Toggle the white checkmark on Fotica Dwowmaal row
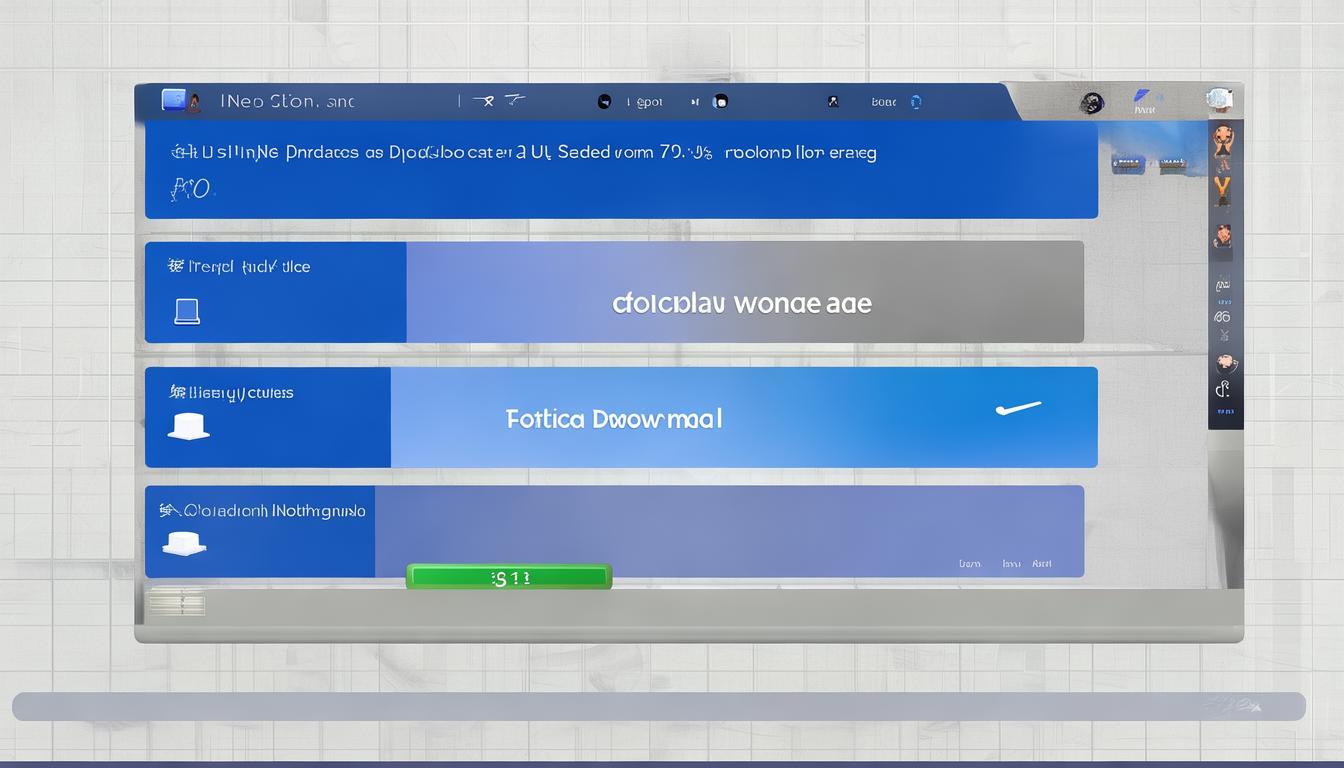This screenshot has width=1344, height=768. 1018,408
